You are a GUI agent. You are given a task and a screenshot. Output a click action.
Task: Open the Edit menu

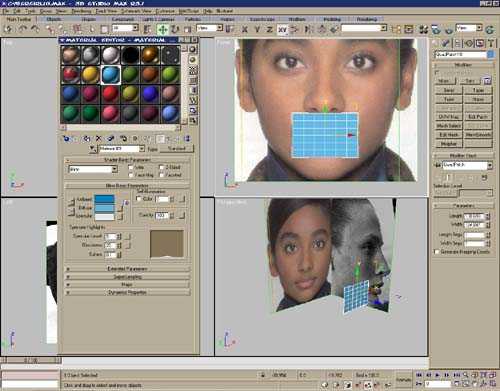[x=17, y=11]
